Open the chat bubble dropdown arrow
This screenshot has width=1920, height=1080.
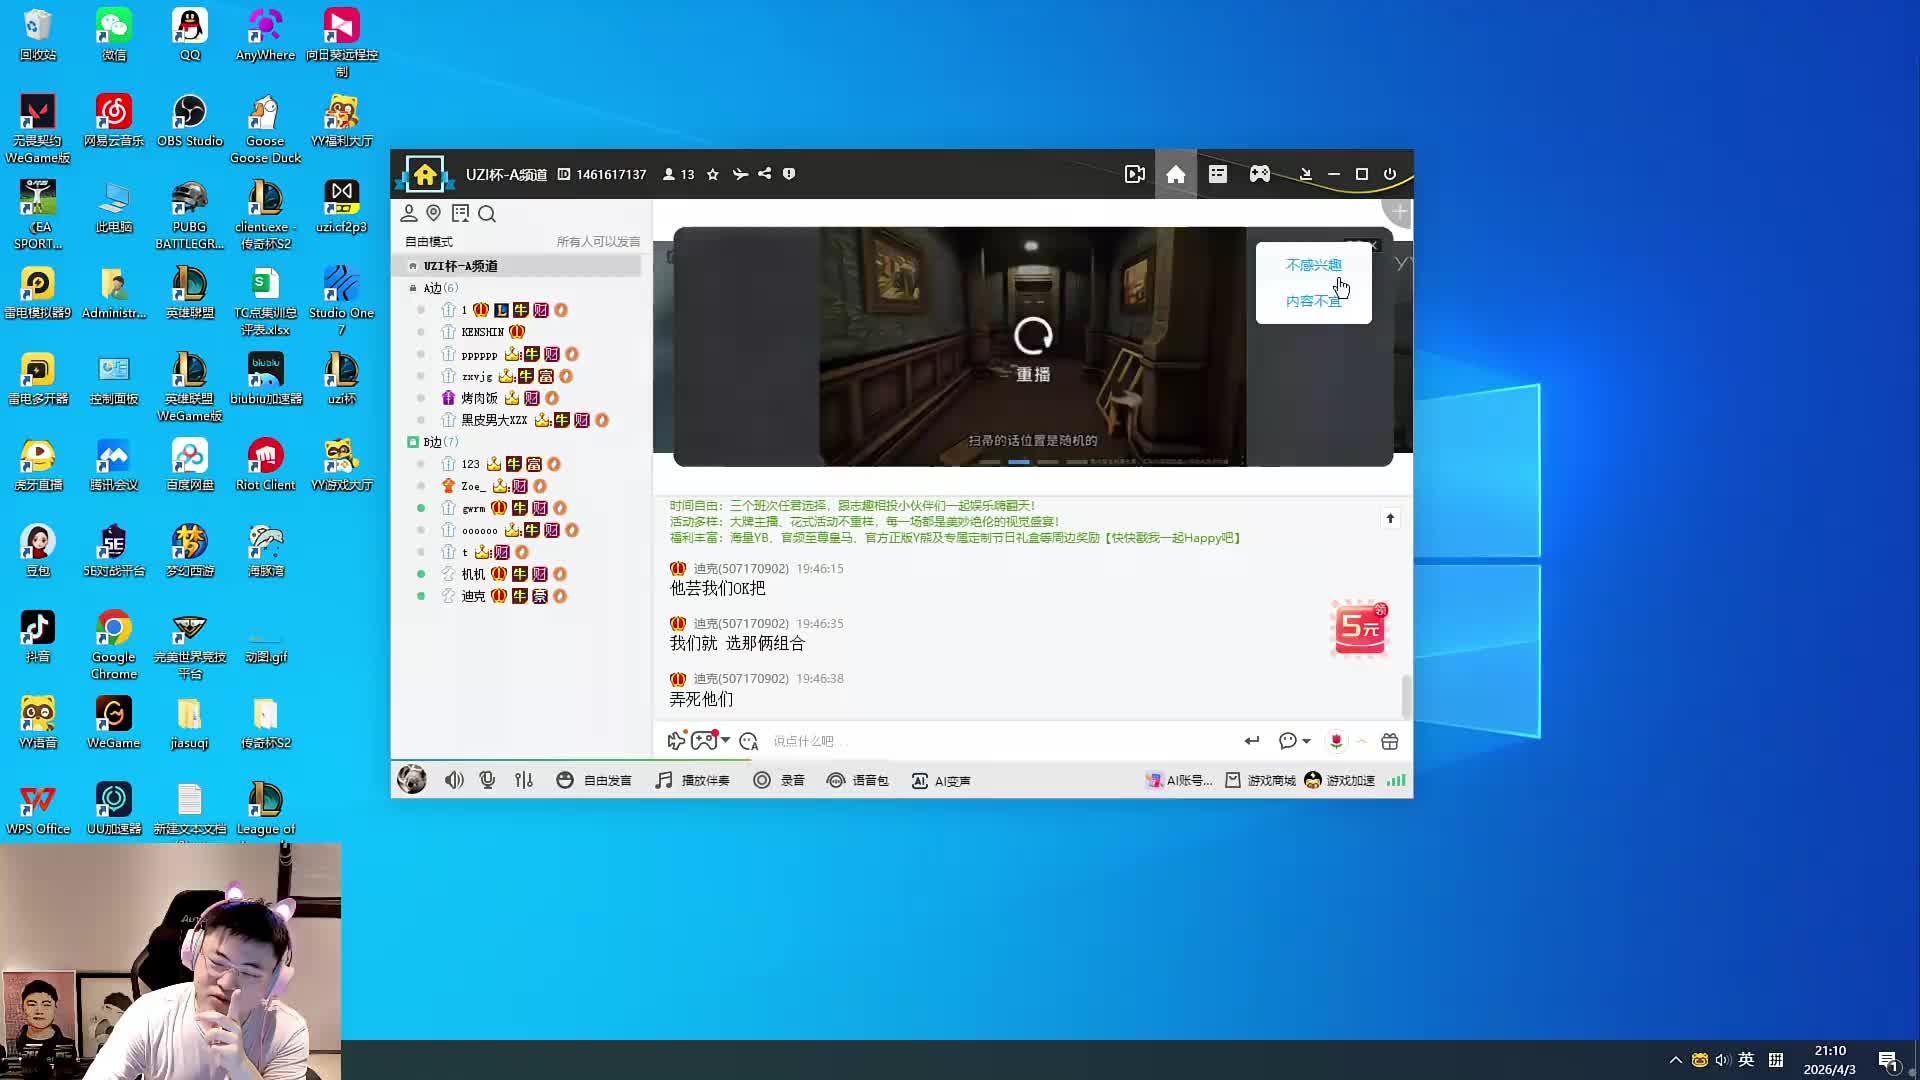[x=1306, y=741]
